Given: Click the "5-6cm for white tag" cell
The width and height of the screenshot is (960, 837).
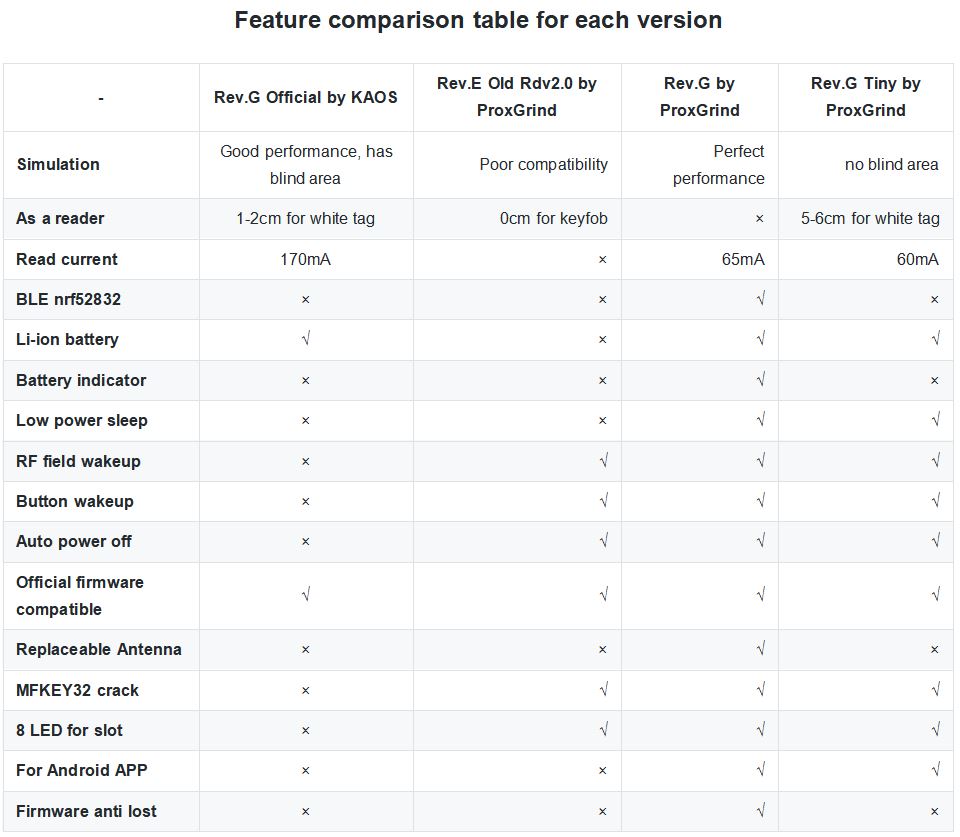Looking at the screenshot, I should pos(870,218).
